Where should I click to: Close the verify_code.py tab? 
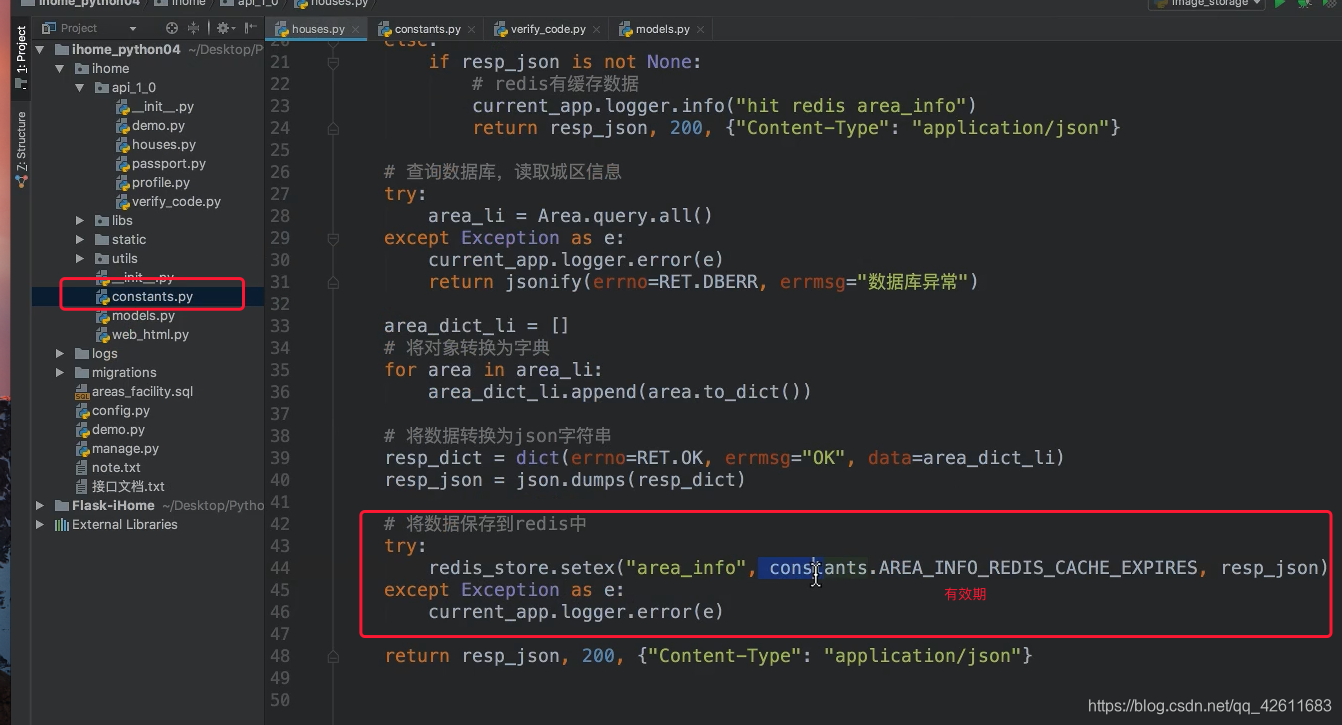(596, 30)
